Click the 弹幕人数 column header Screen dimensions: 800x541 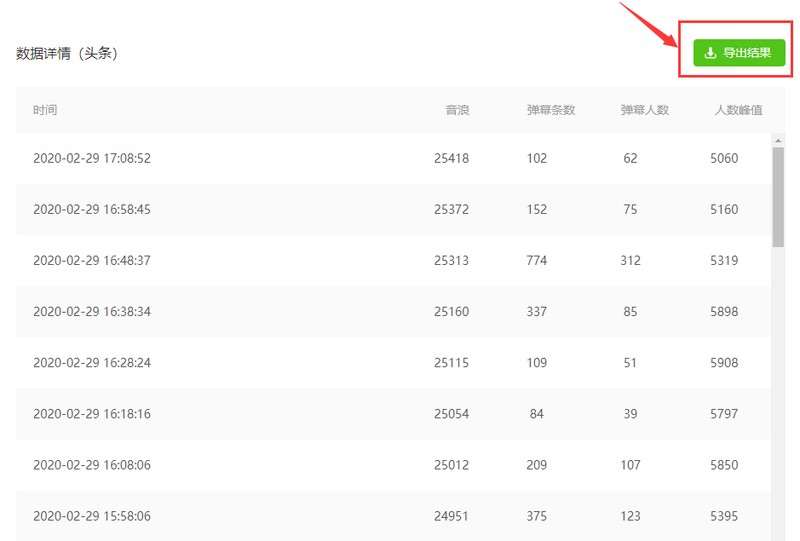click(x=644, y=110)
